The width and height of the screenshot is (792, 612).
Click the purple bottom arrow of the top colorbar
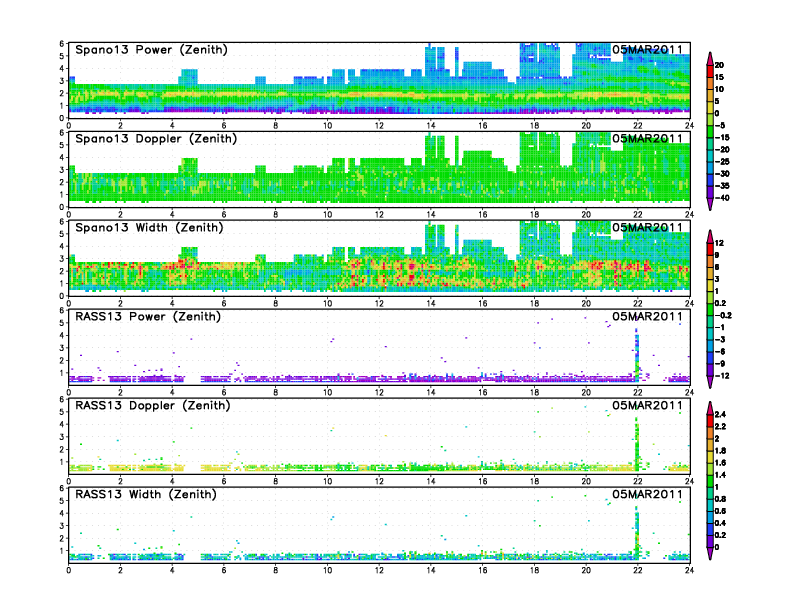pos(710,205)
